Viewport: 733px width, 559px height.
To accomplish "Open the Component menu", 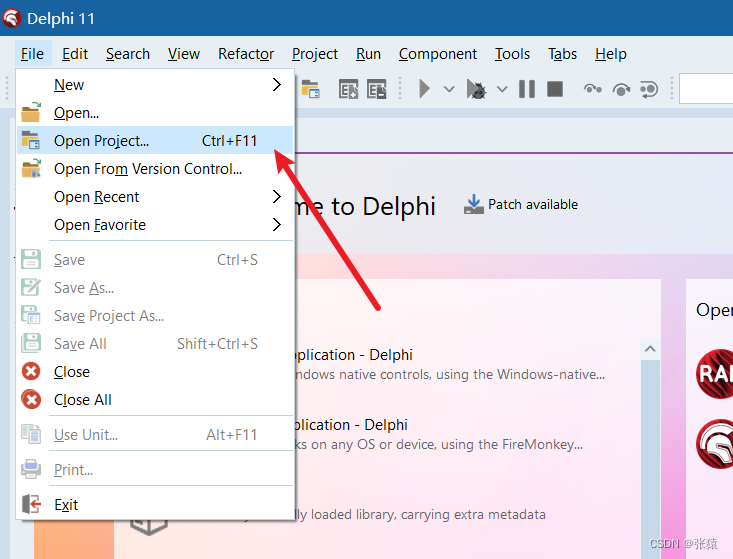I will point(438,54).
